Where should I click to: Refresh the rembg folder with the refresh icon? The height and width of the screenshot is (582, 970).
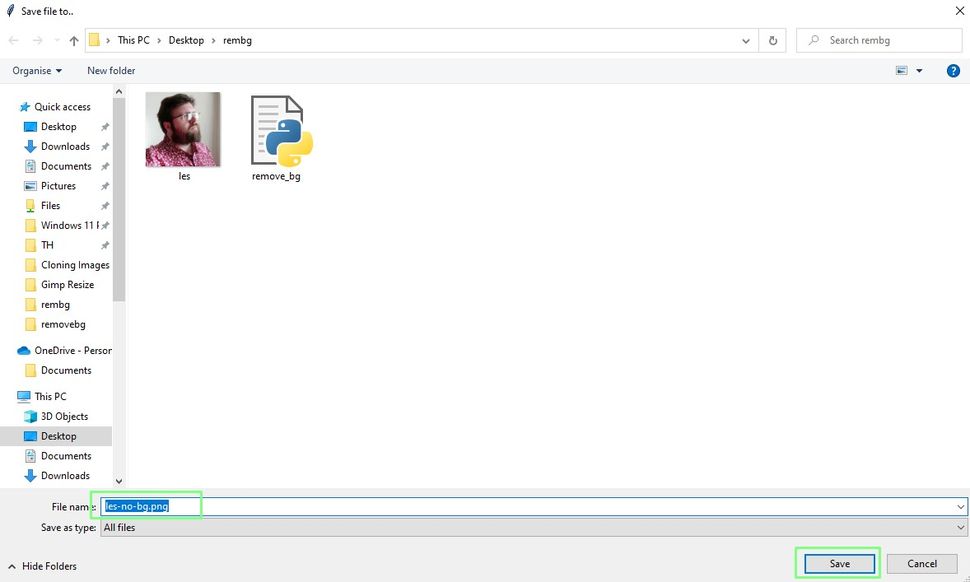pyautogui.click(x=771, y=40)
